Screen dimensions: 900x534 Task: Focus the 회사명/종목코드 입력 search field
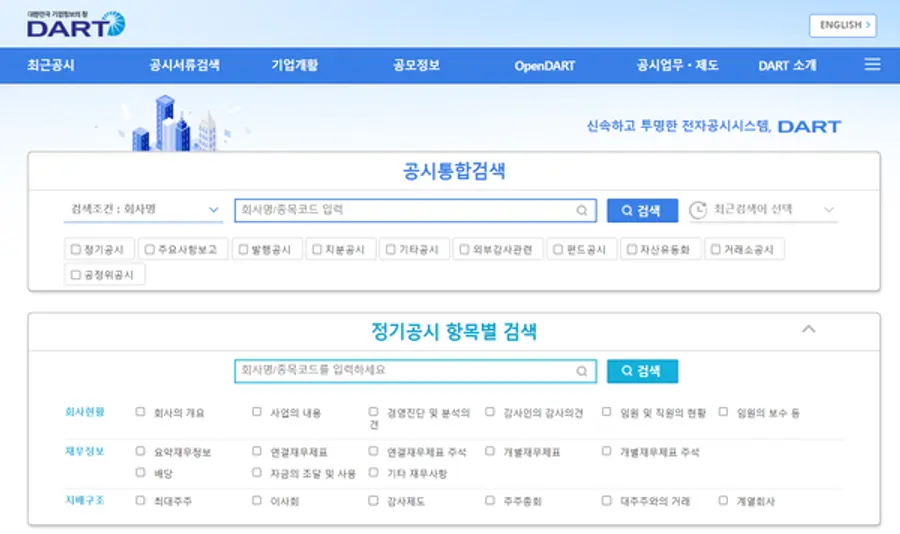coord(405,211)
